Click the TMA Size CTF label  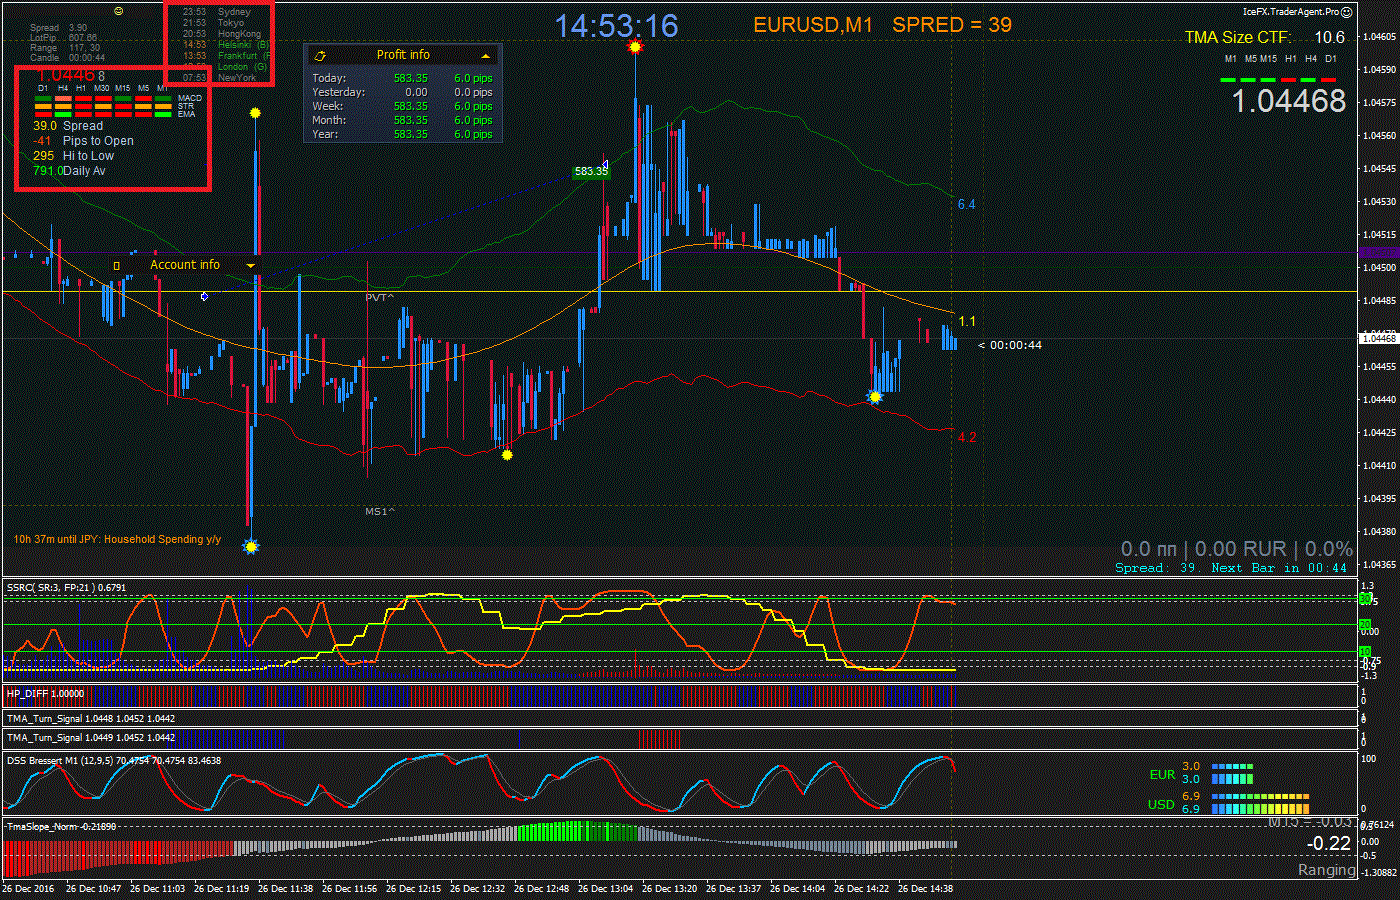(x=1238, y=38)
